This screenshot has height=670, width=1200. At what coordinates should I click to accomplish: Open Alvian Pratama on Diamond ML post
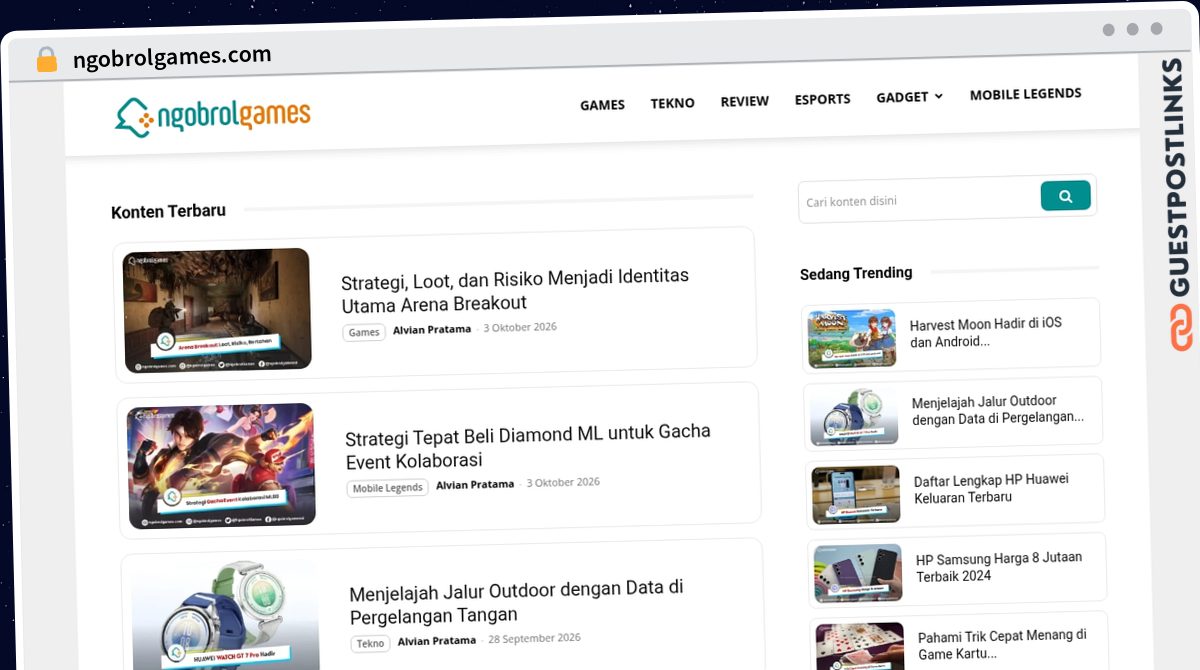click(475, 484)
